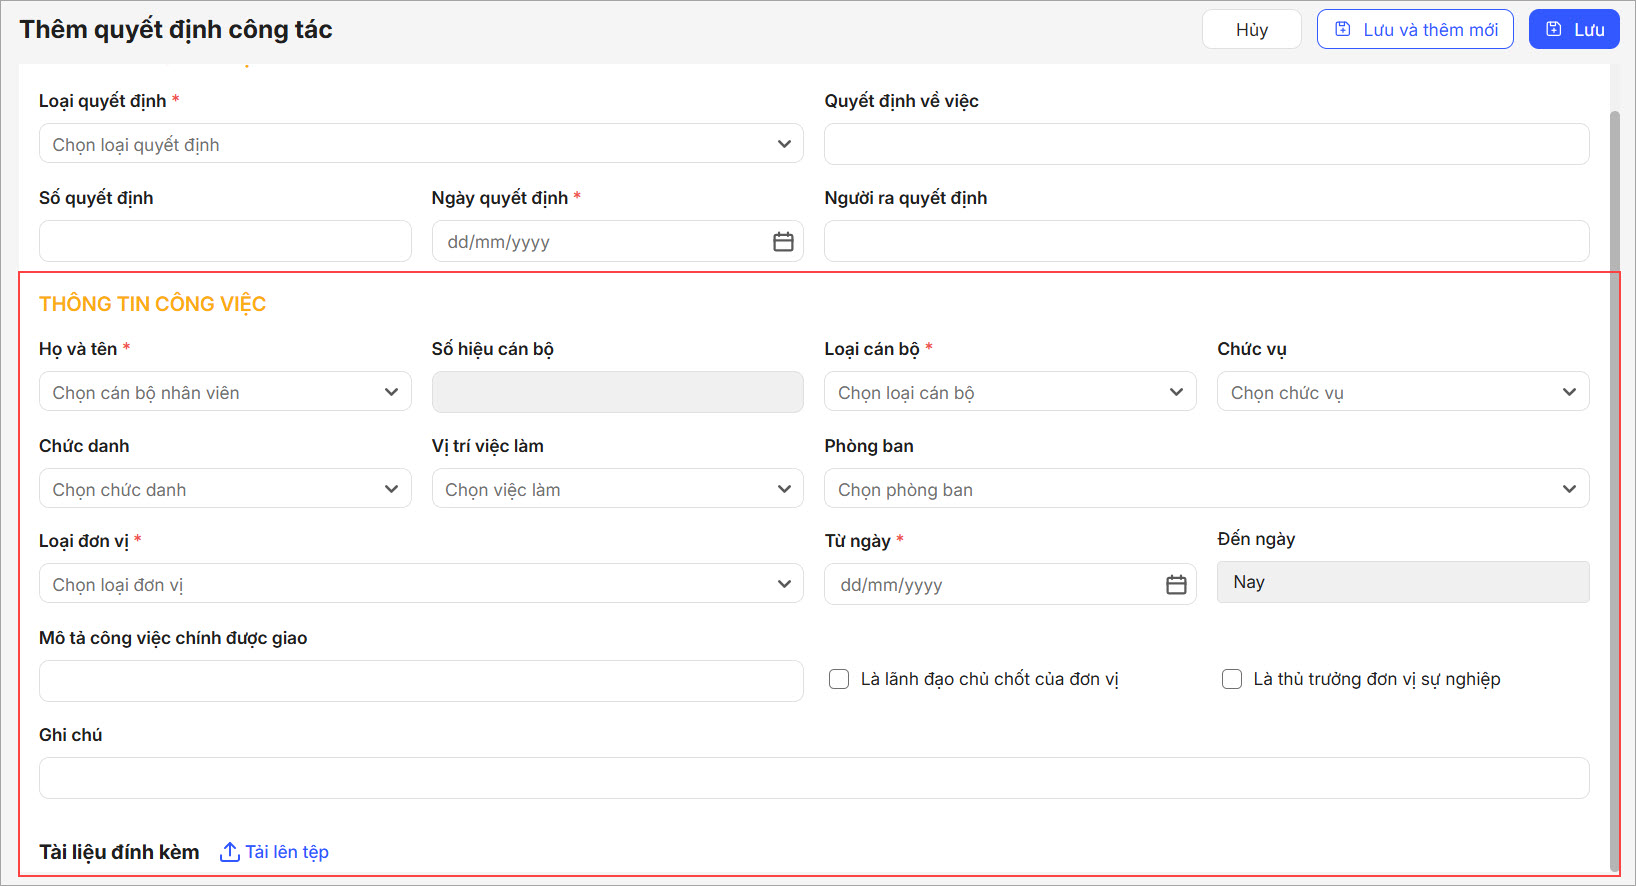This screenshot has height=886, width=1636.
Task: Open the Họ và tên employee dropdown
Action: [x=225, y=392]
